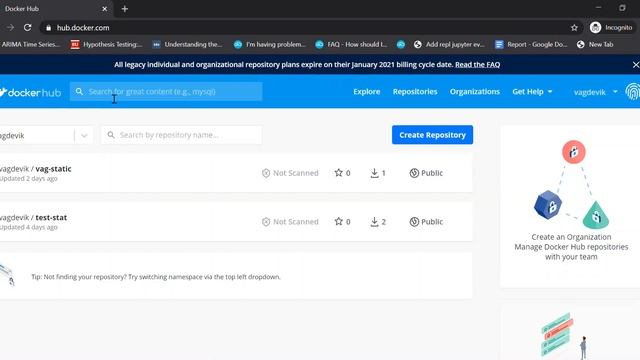Open the vagdevik / test-stat repository
The height and width of the screenshot is (360, 640).
[x=33, y=217]
